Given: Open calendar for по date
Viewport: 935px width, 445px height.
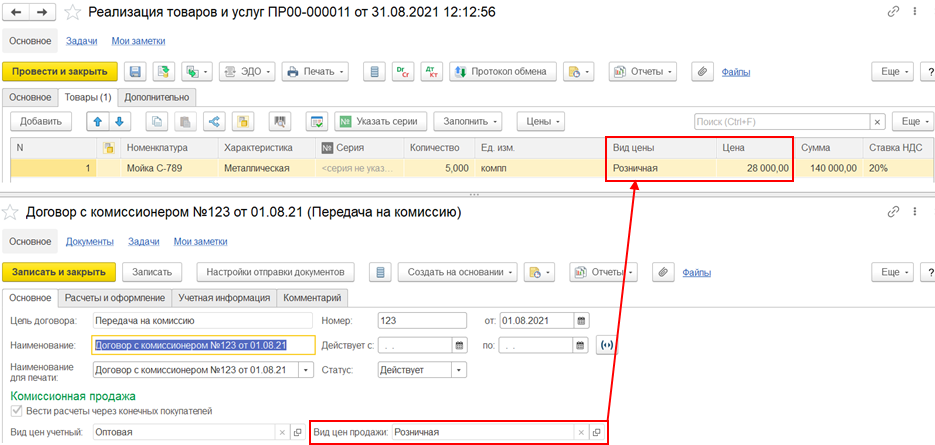Looking at the screenshot, I should 582,345.
